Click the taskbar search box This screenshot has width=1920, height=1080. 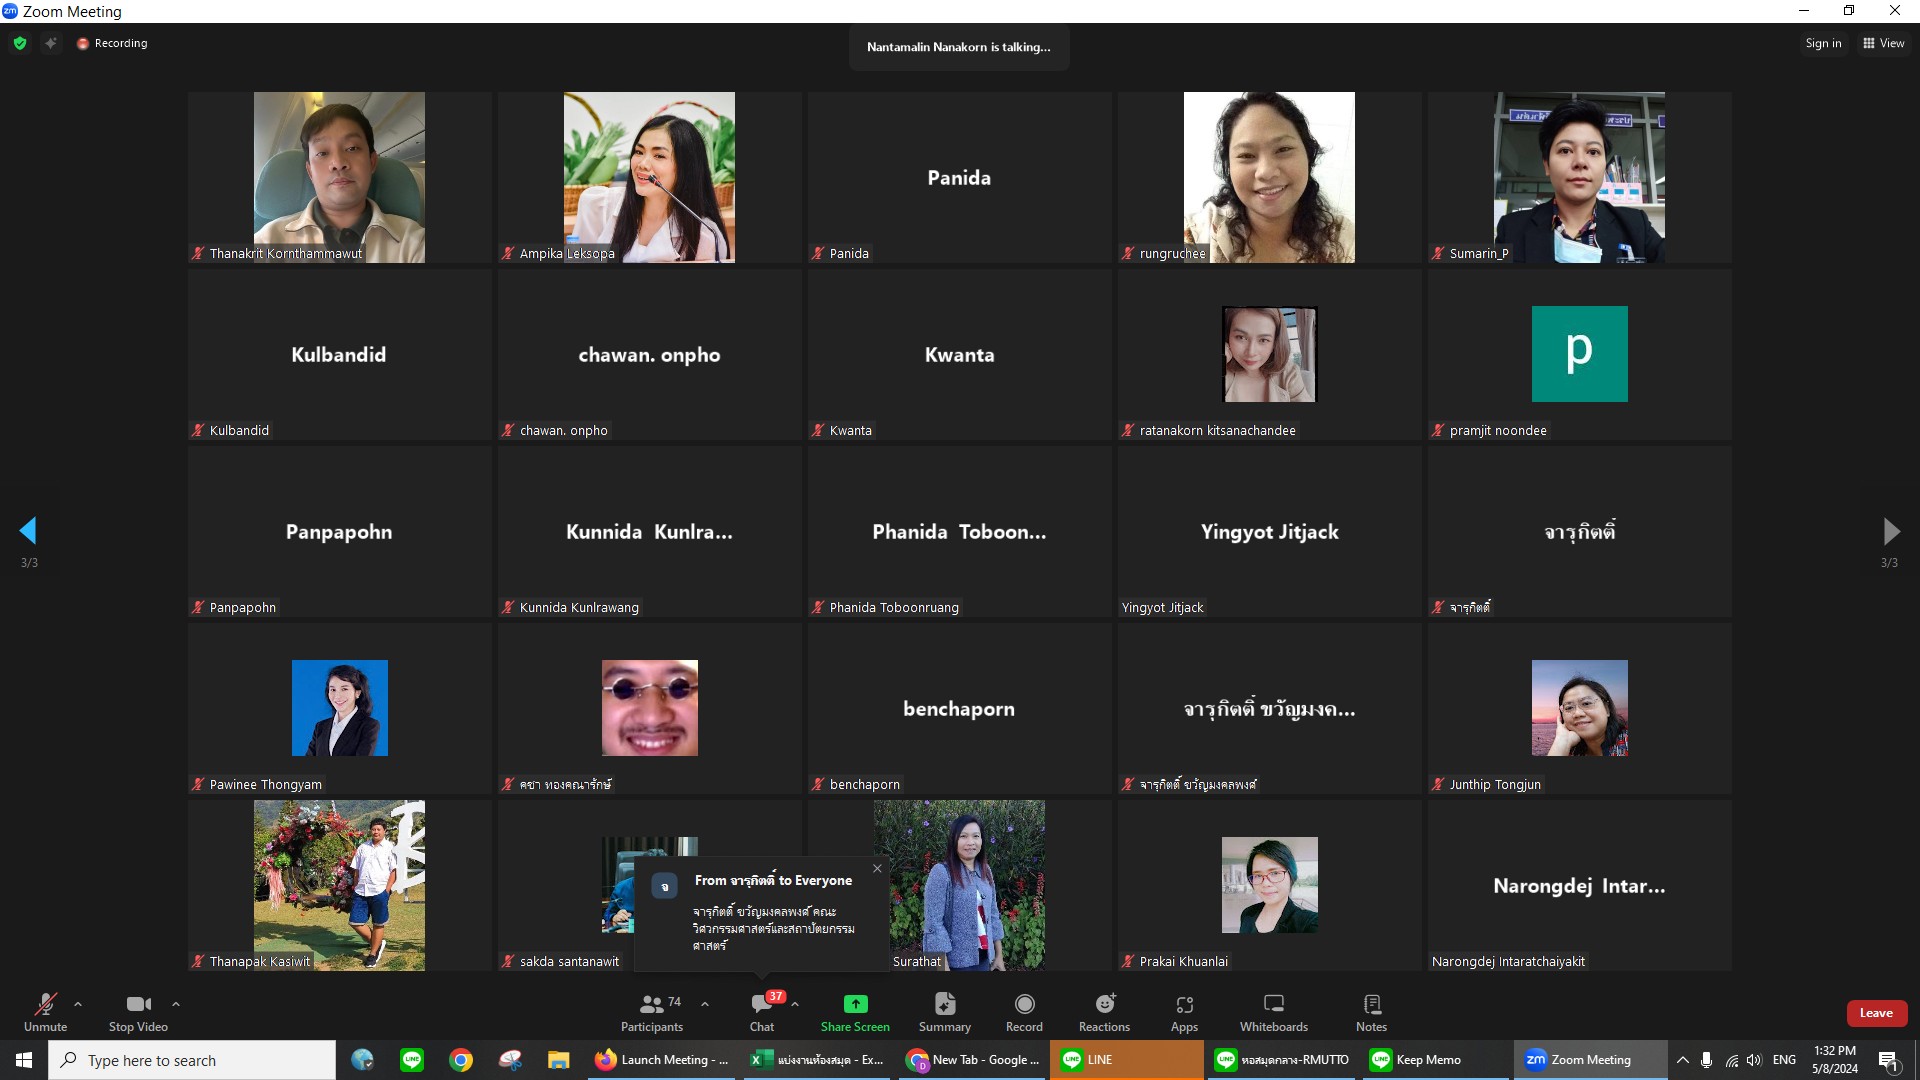pos(192,1060)
